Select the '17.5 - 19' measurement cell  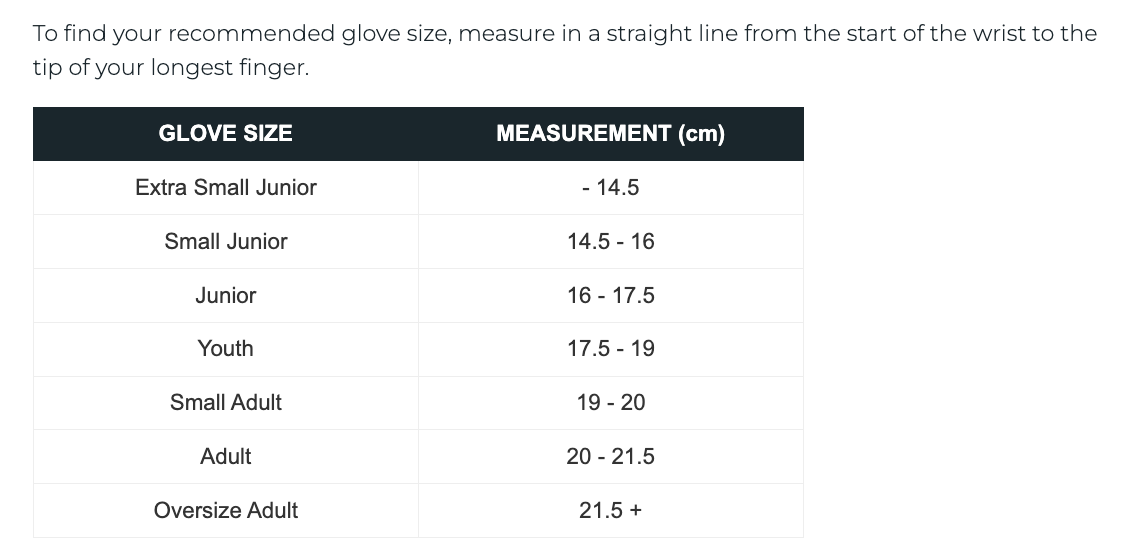(x=610, y=349)
